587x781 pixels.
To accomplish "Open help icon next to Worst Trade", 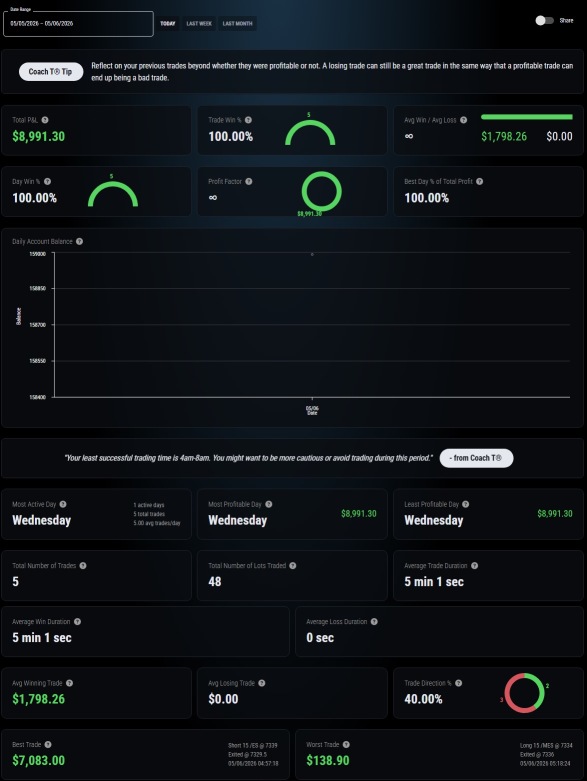I will coord(346,745).
